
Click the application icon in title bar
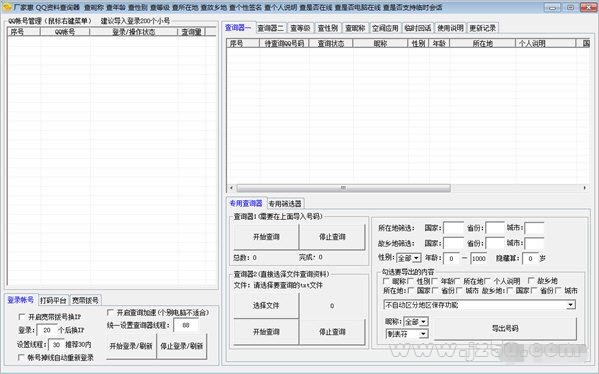coord(6,7)
